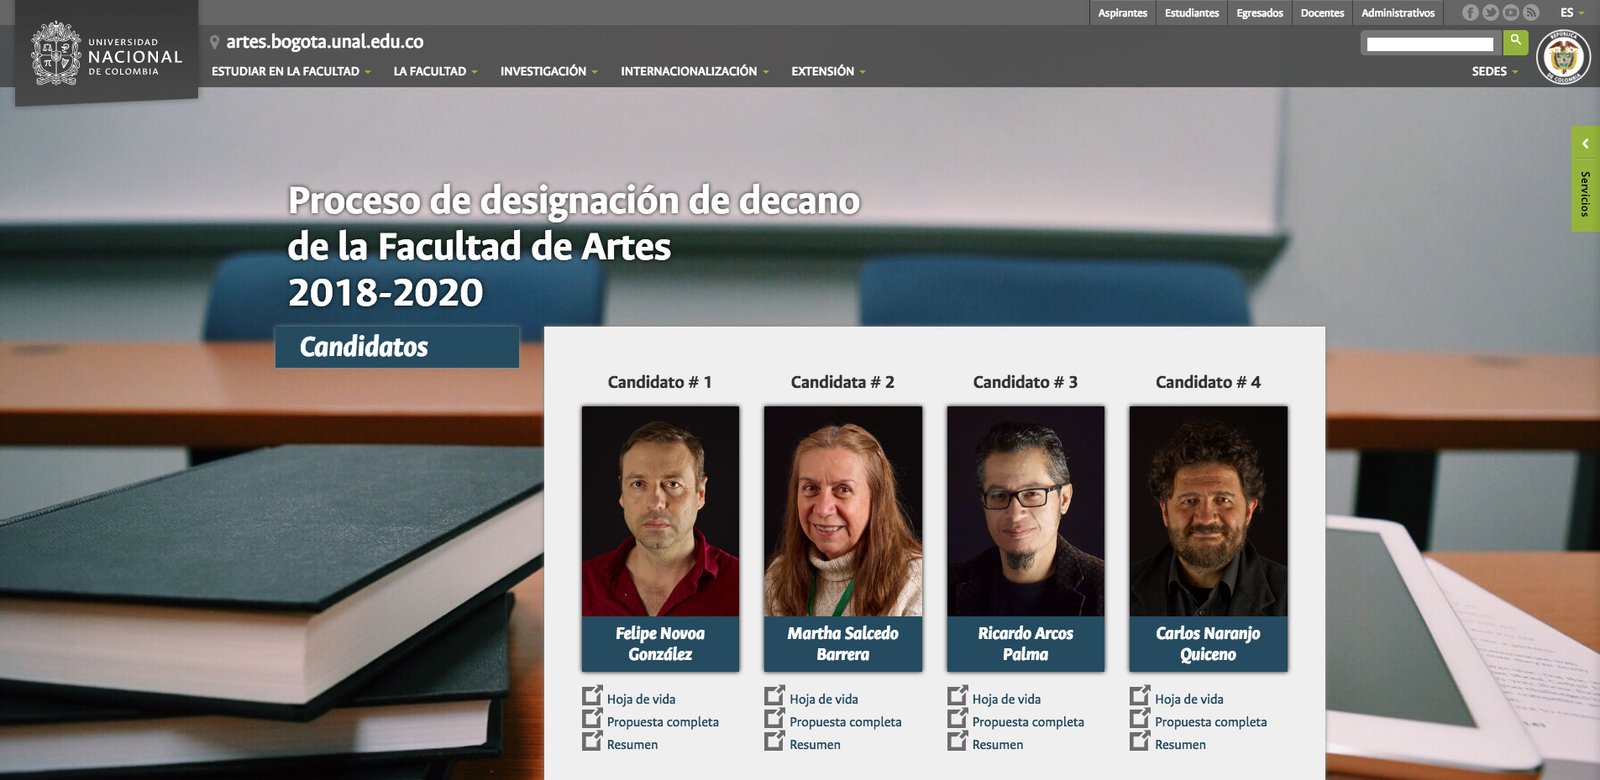Viewport: 1600px width, 780px height.
Task: Open Ricardo Arcos's Propuesta completa link
Action: (1028, 722)
